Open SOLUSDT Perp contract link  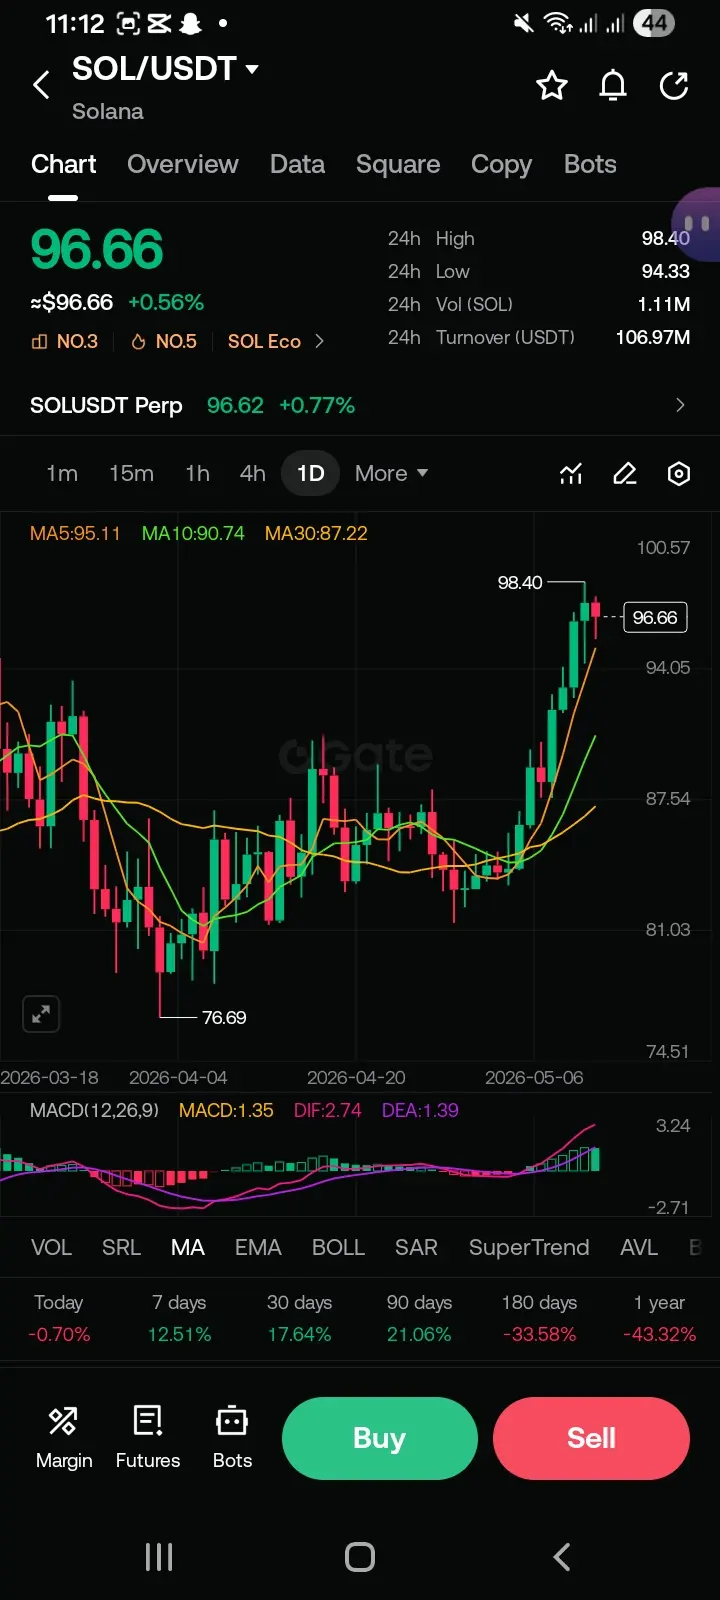[x=106, y=405]
